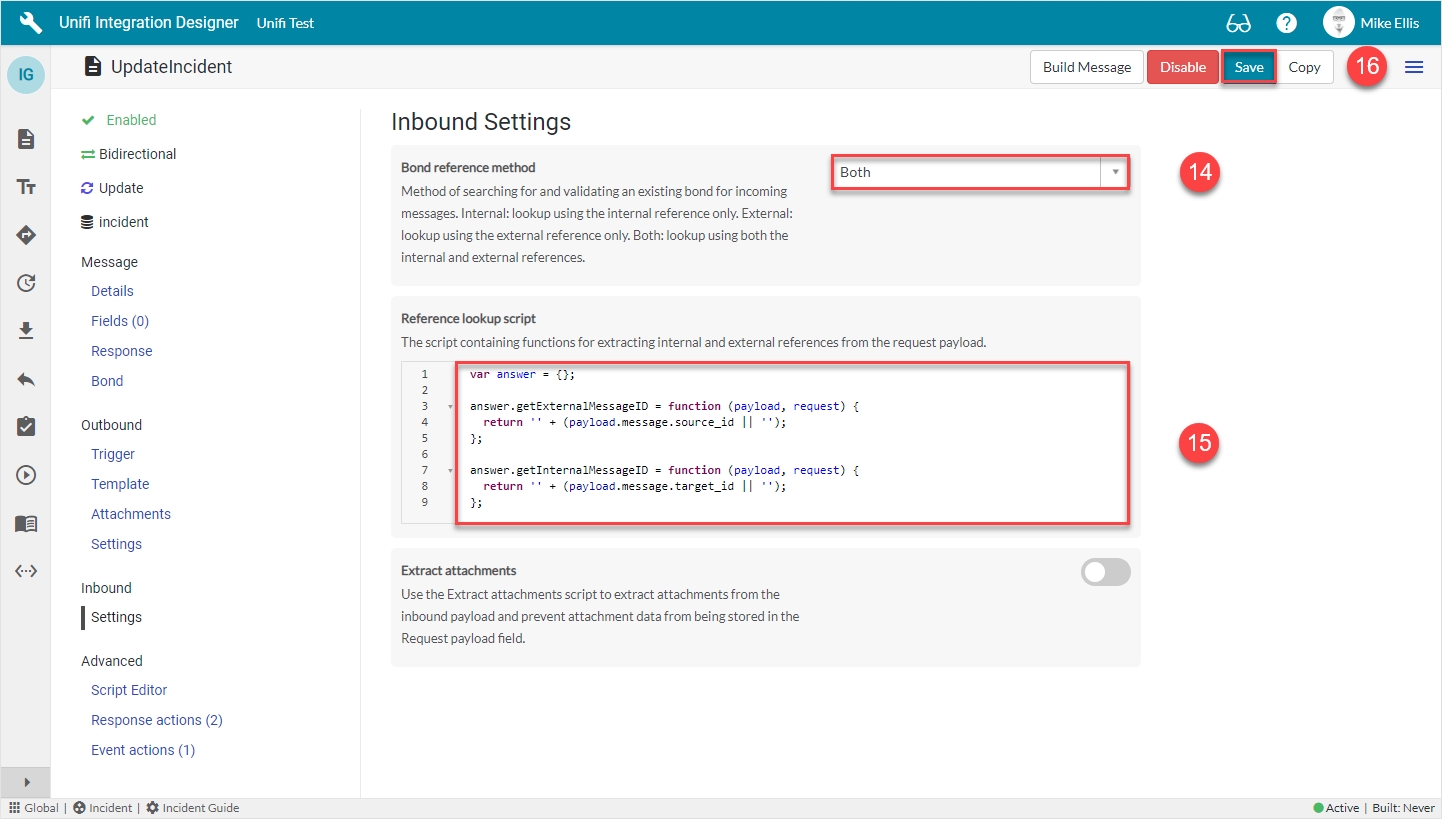Open Response actions (2) link

tap(156, 720)
